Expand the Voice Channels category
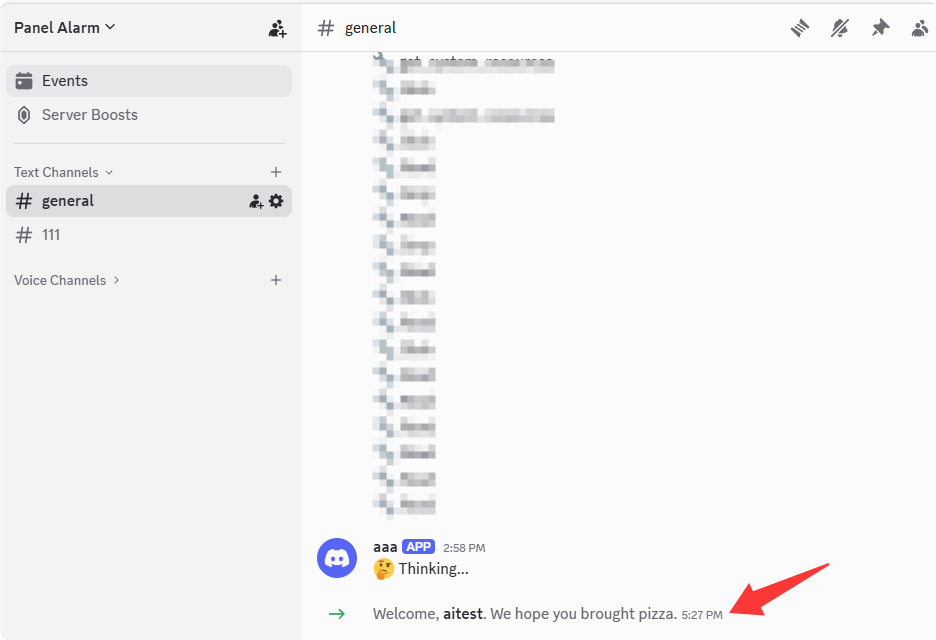 67,280
